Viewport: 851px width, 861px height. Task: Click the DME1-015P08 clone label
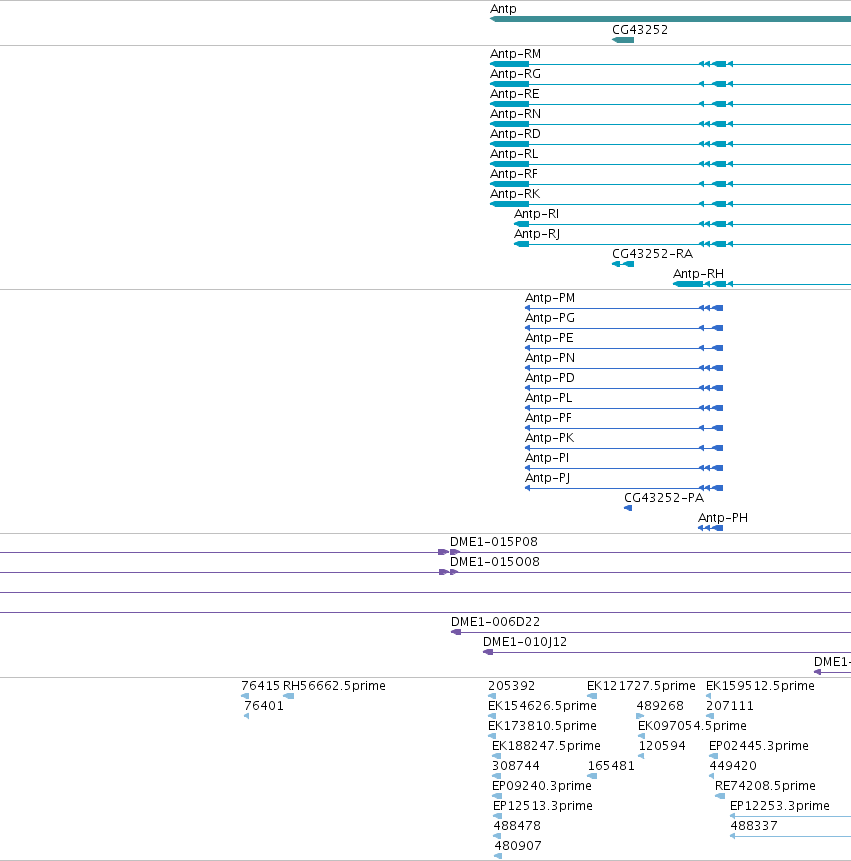coord(494,542)
